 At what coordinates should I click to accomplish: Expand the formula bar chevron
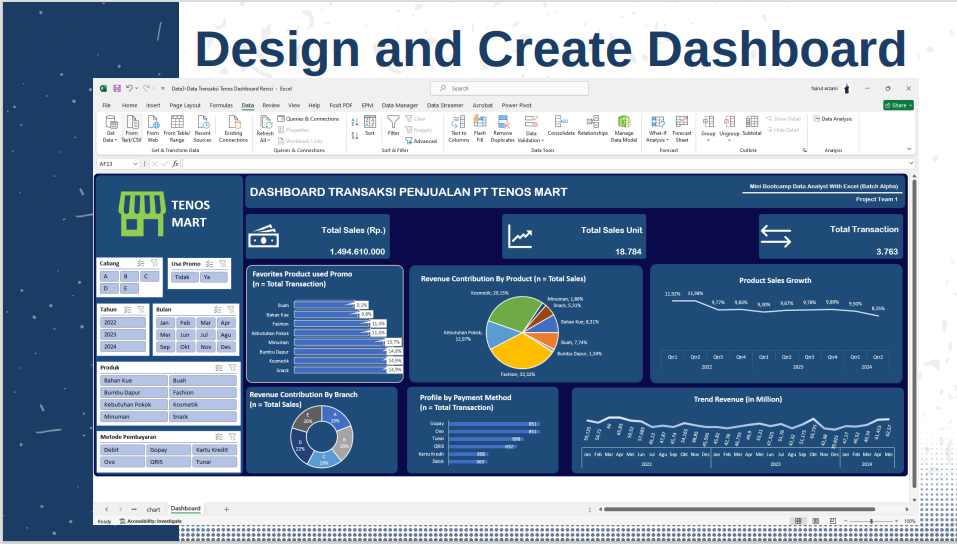pos(912,164)
